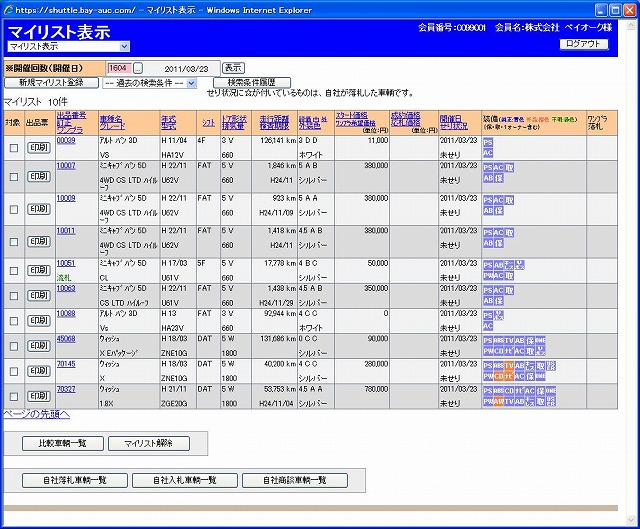
Task: Check the box for lot 10011
Action: point(14,242)
